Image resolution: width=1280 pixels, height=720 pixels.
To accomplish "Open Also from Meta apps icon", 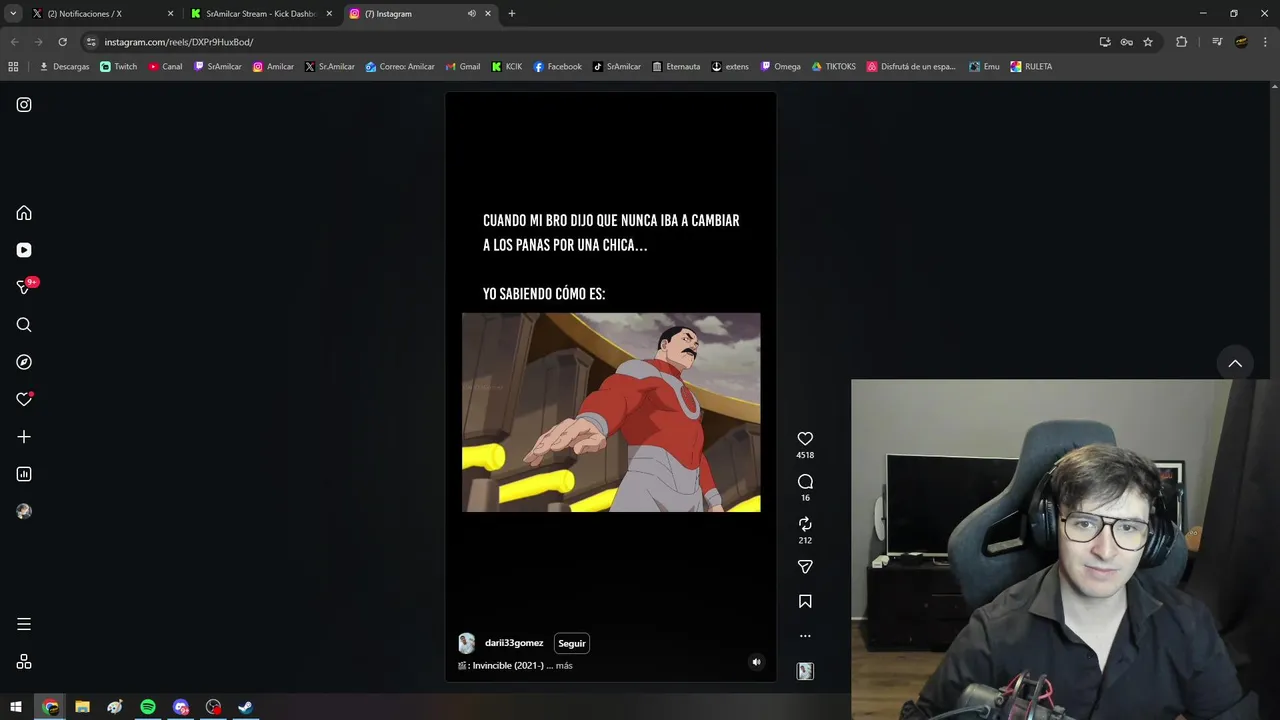I will coord(24,662).
